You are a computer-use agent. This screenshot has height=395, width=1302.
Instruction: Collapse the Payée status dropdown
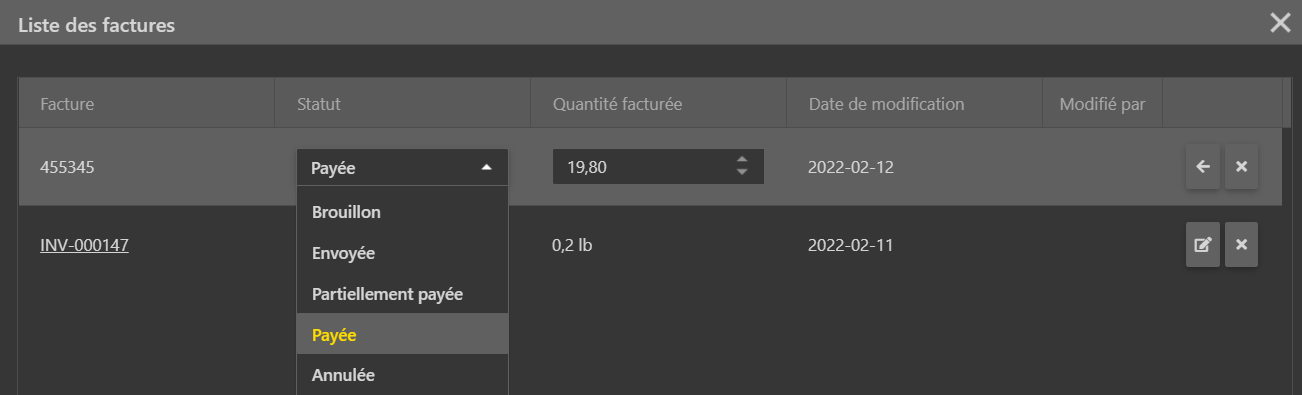click(402, 168)
